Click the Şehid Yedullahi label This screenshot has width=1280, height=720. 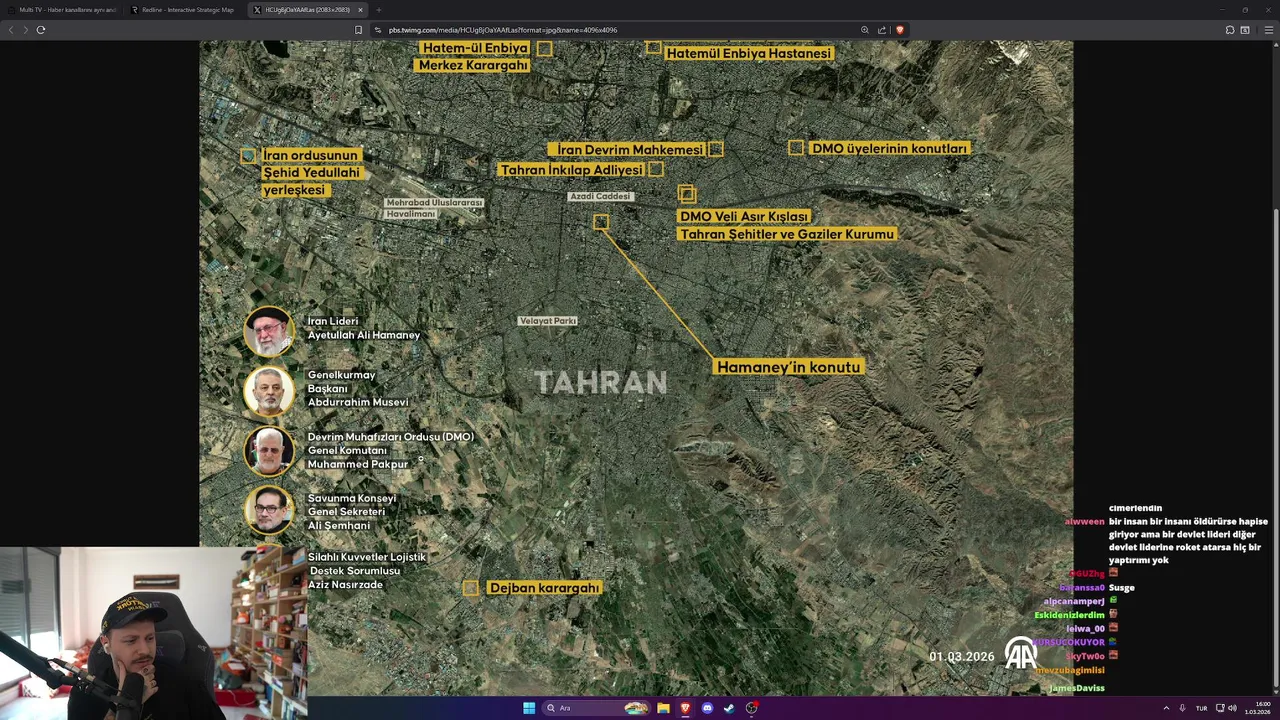311,173
